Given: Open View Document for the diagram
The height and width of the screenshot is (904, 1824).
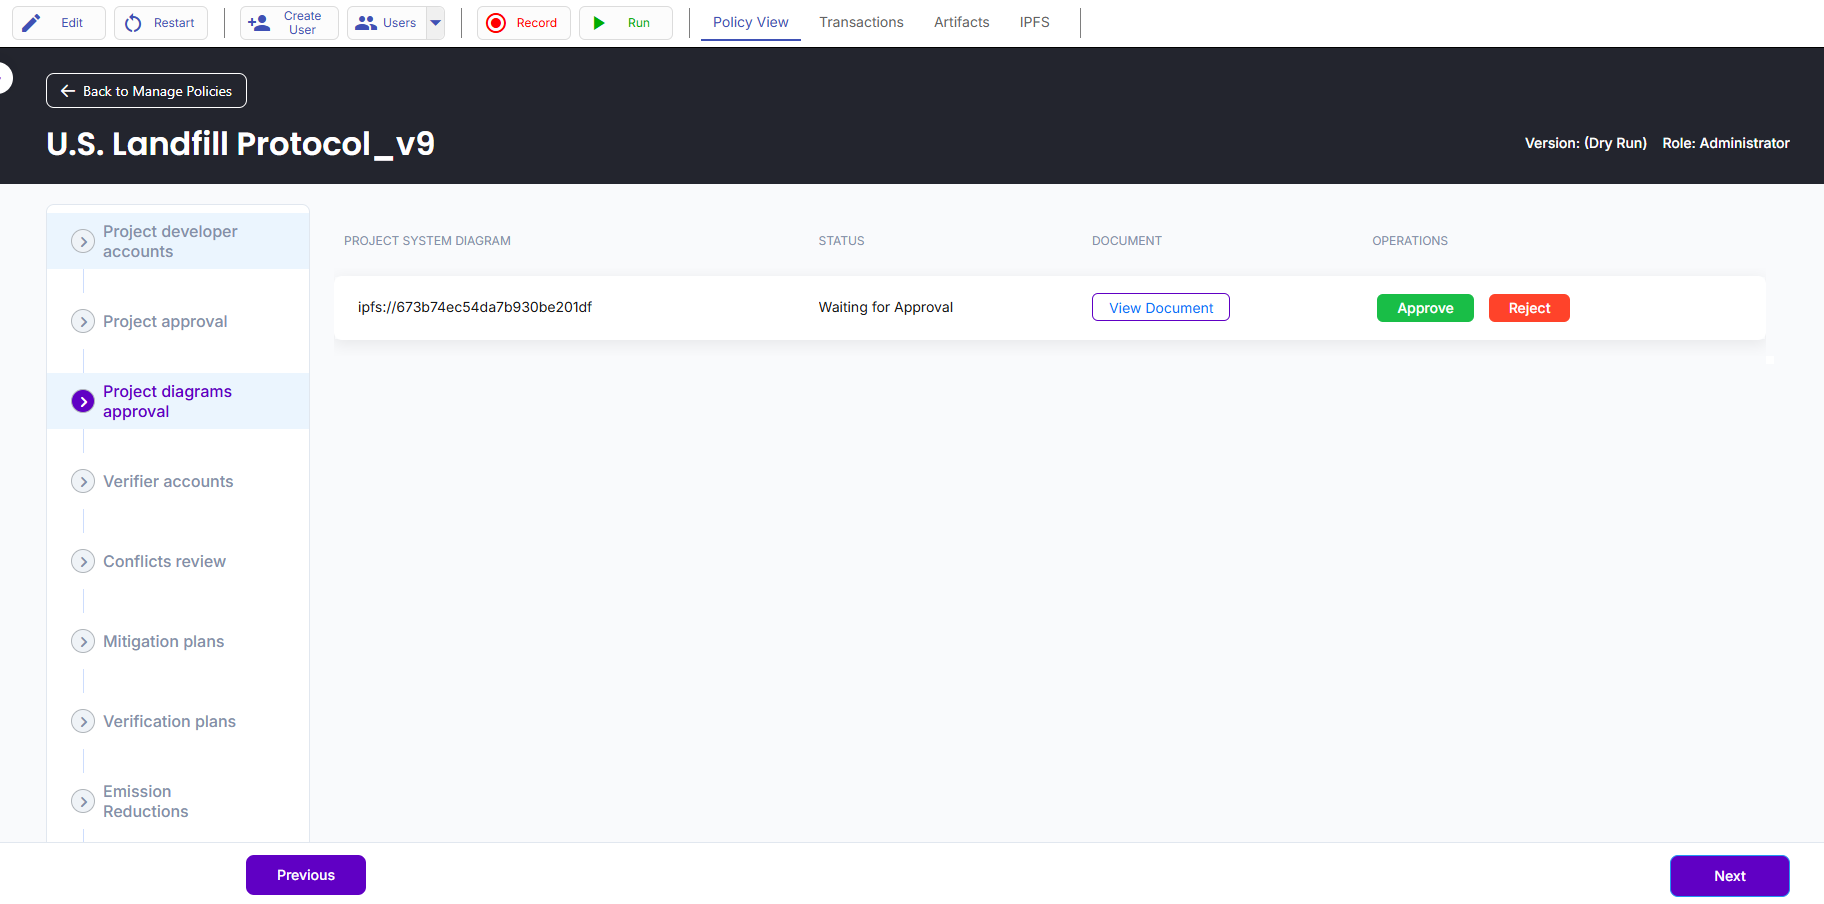Looking at the screenshot, I should click(1160, 308).
